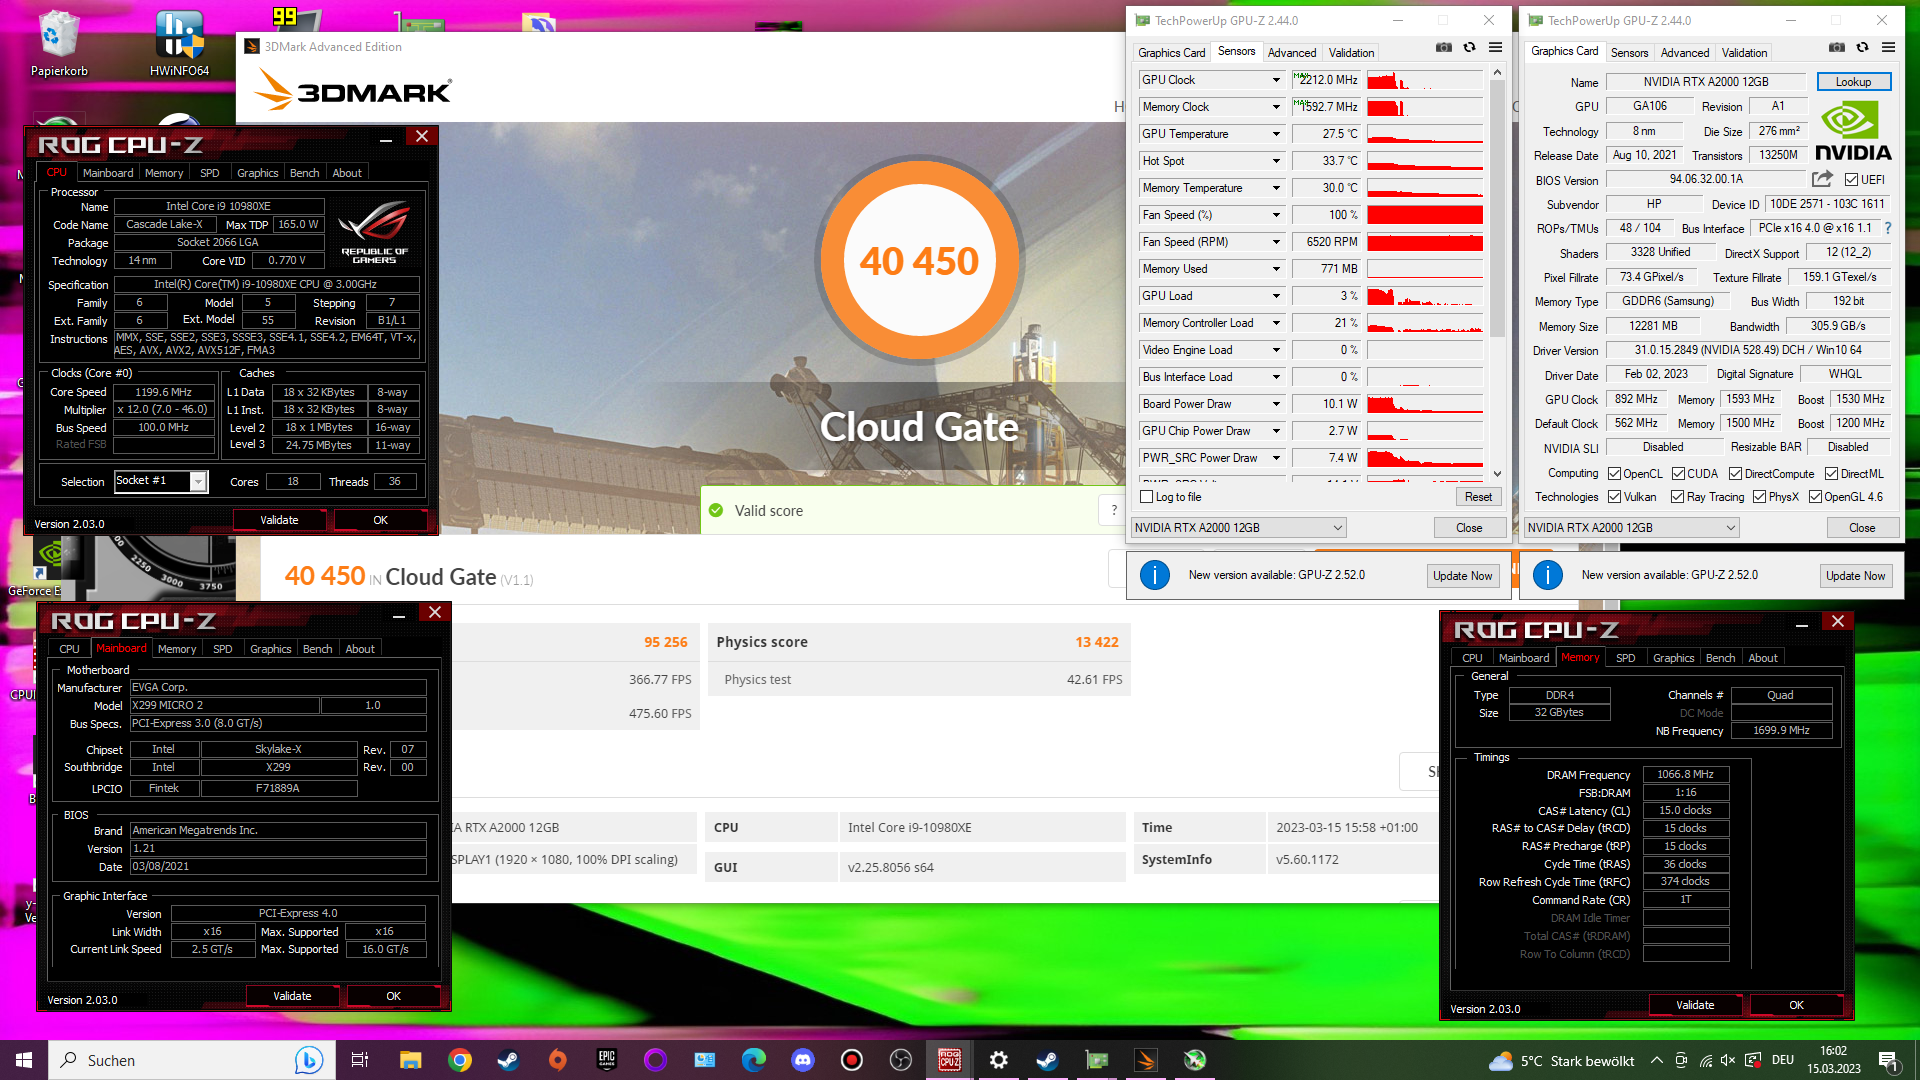Screen dimensions: 1920x1080
Task: Click the Lookup button in GPU-Z
Action: point(1853,82)
